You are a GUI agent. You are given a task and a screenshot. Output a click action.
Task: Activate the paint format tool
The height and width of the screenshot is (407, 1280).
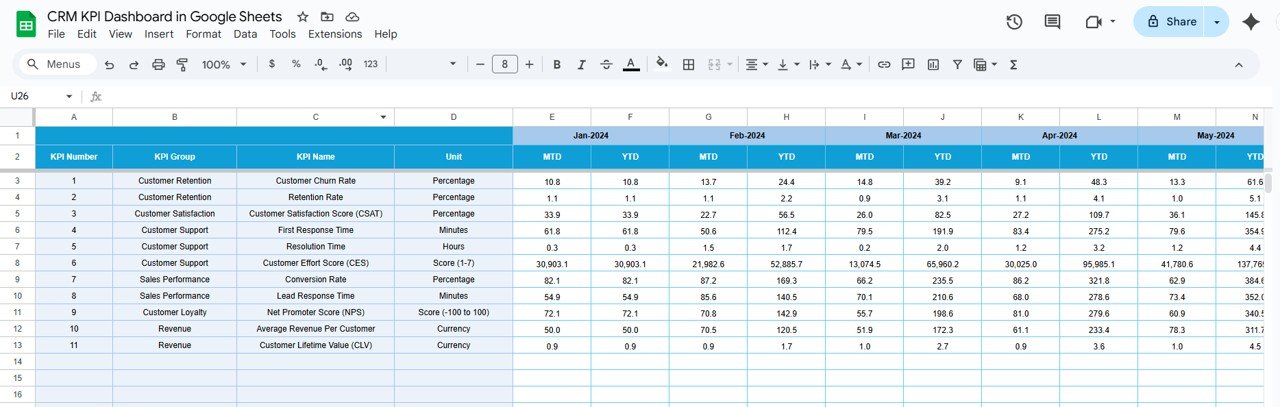182,64
